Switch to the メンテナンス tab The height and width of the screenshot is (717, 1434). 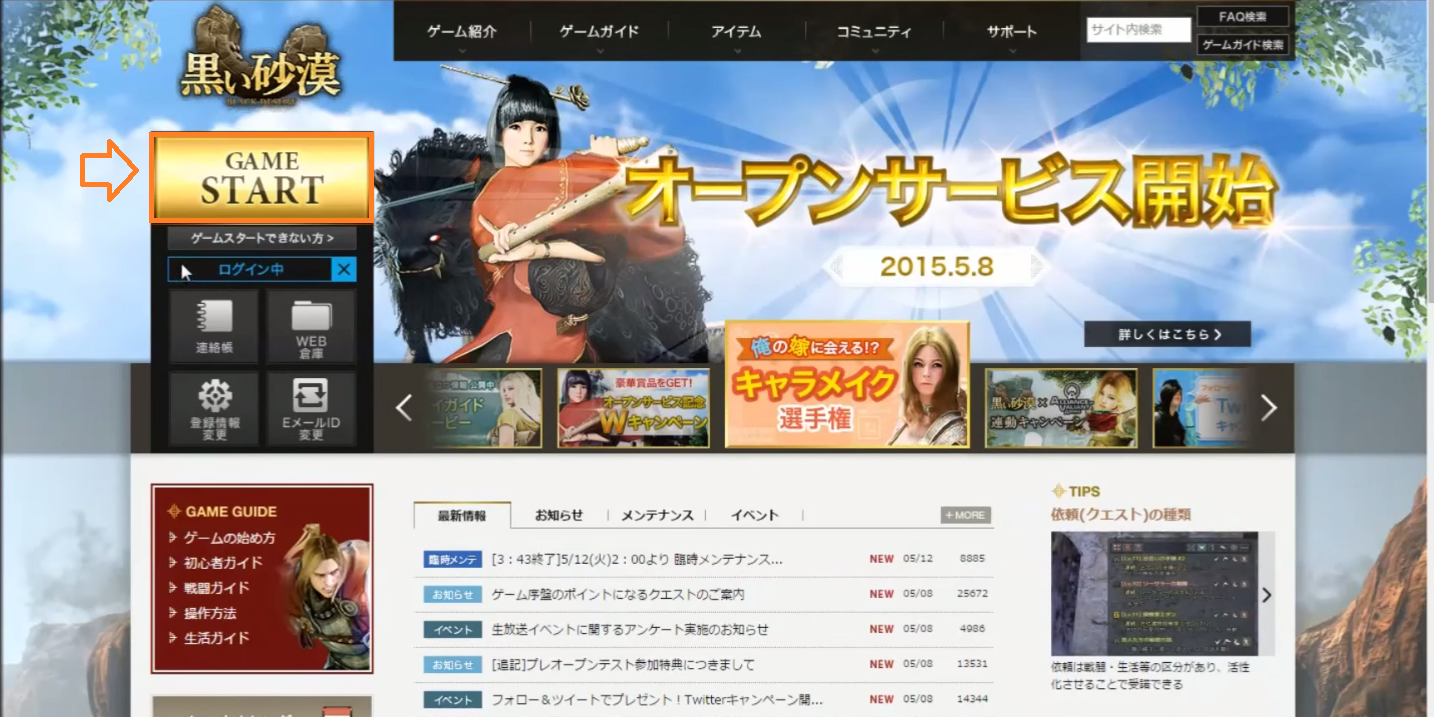[x=656, y=515]
